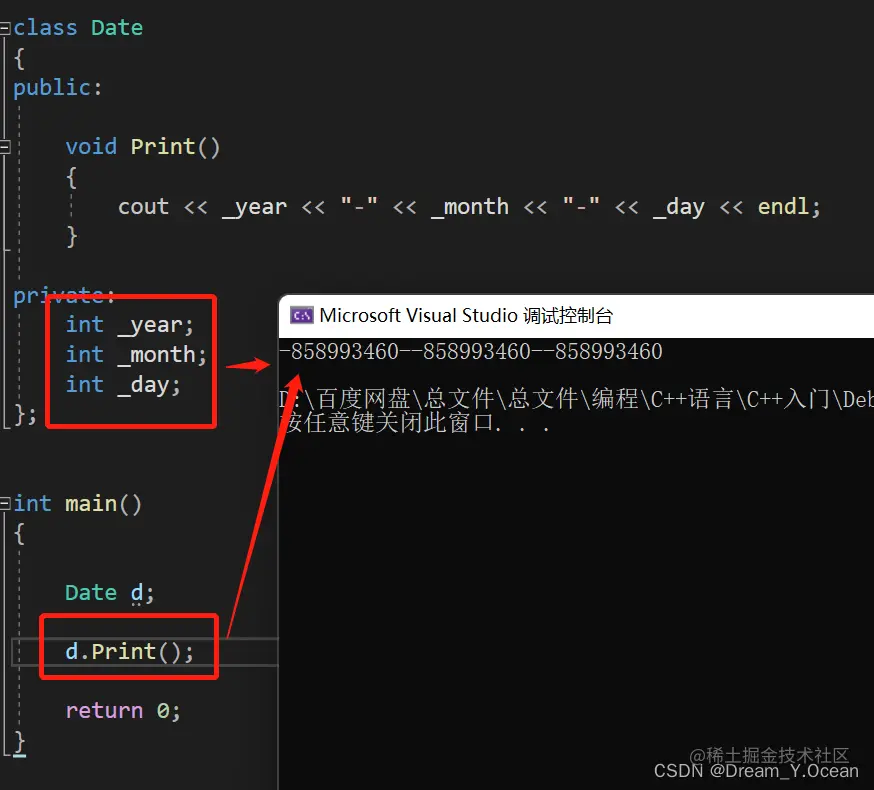Click the console output line -858993460--858993460--858993460
Viewport: 874px width, 790px height.
pos(470,352)
